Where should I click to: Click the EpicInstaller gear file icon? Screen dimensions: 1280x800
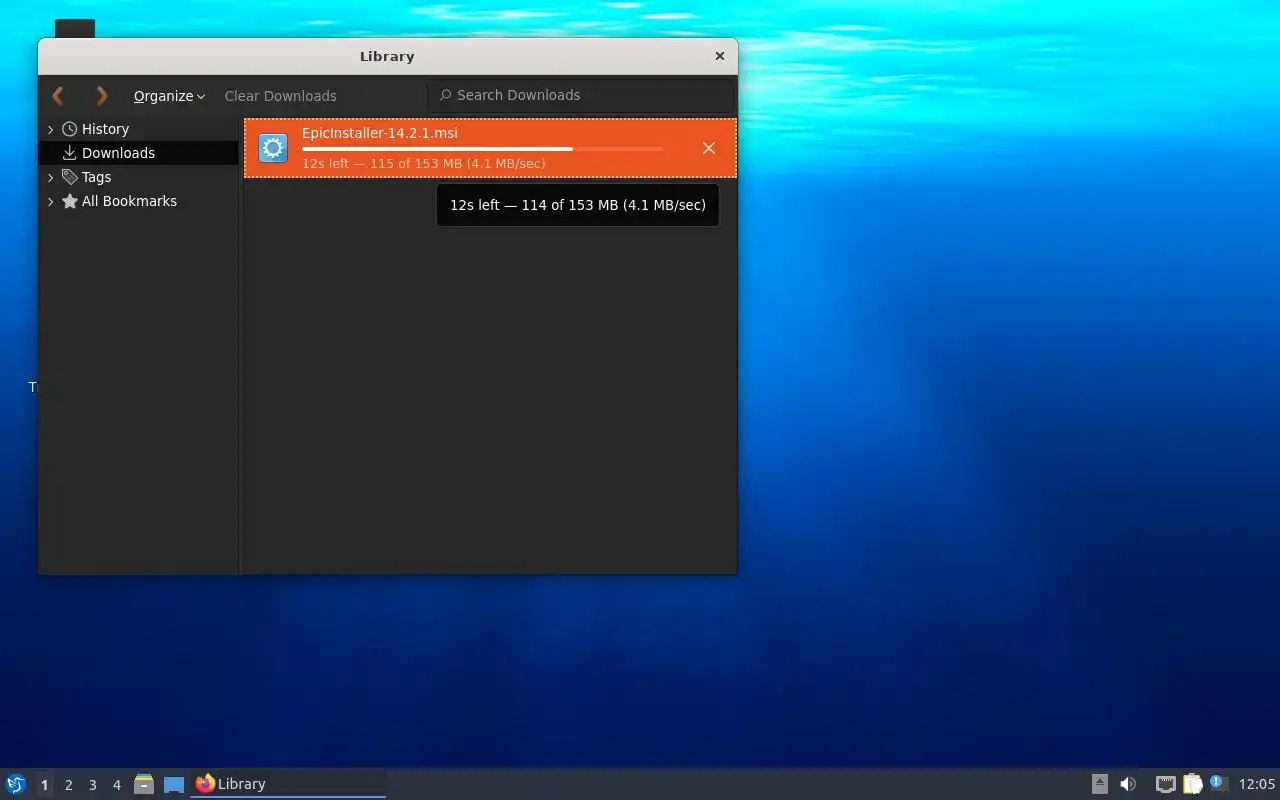[x=273, y=148]
